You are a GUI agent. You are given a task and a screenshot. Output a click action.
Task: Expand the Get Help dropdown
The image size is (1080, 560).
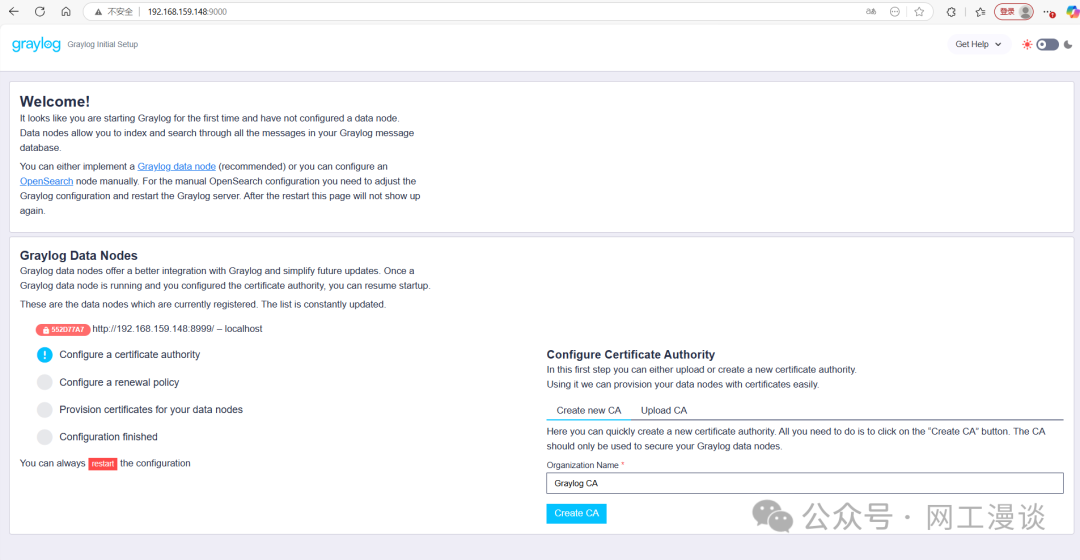click(x=978, y=44)
